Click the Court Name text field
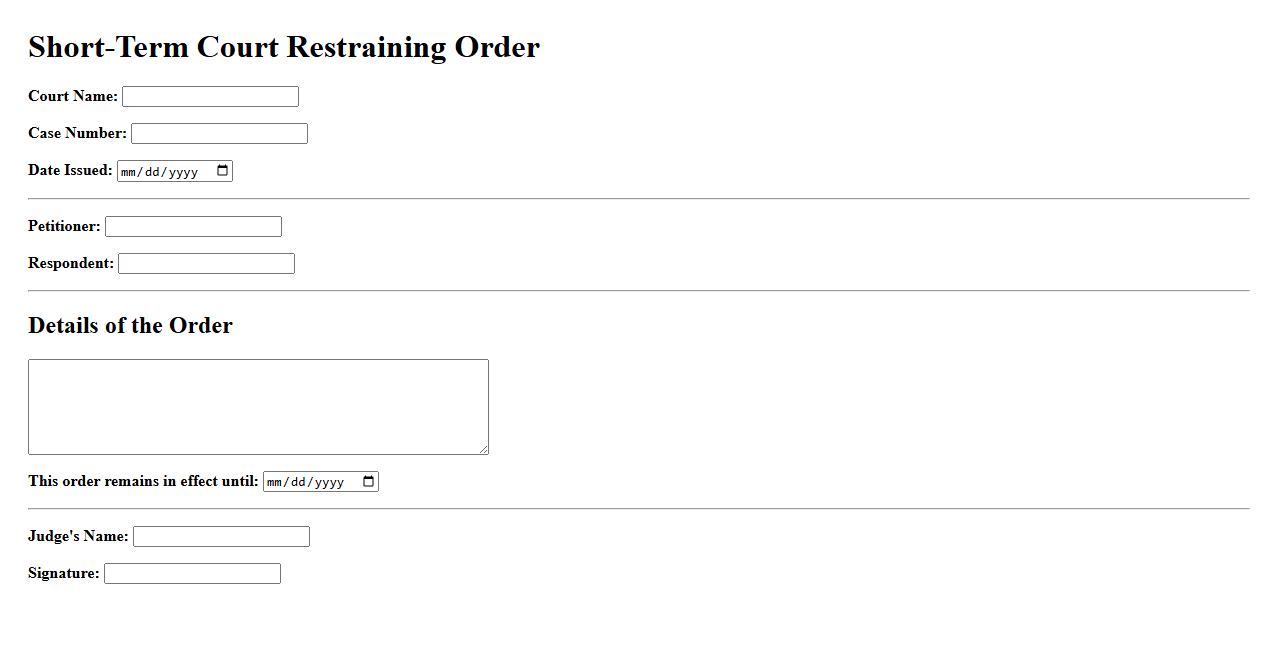The image size is (1278, 650). [210, 97]
